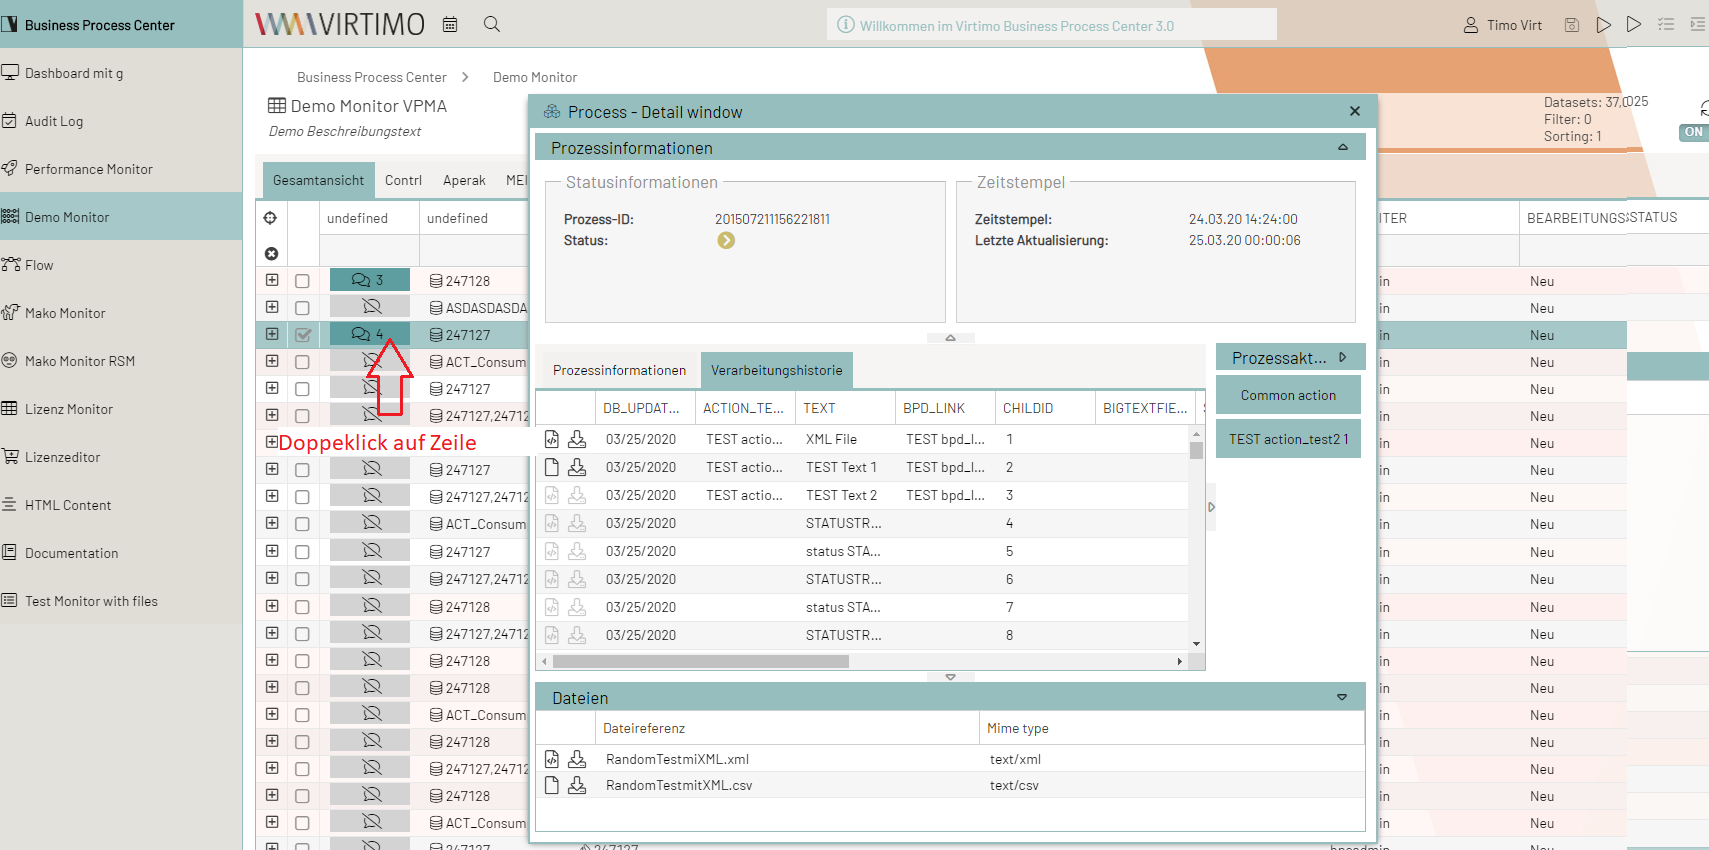
Task: Collapse the Dateien section
Action: coord(1342,698)
